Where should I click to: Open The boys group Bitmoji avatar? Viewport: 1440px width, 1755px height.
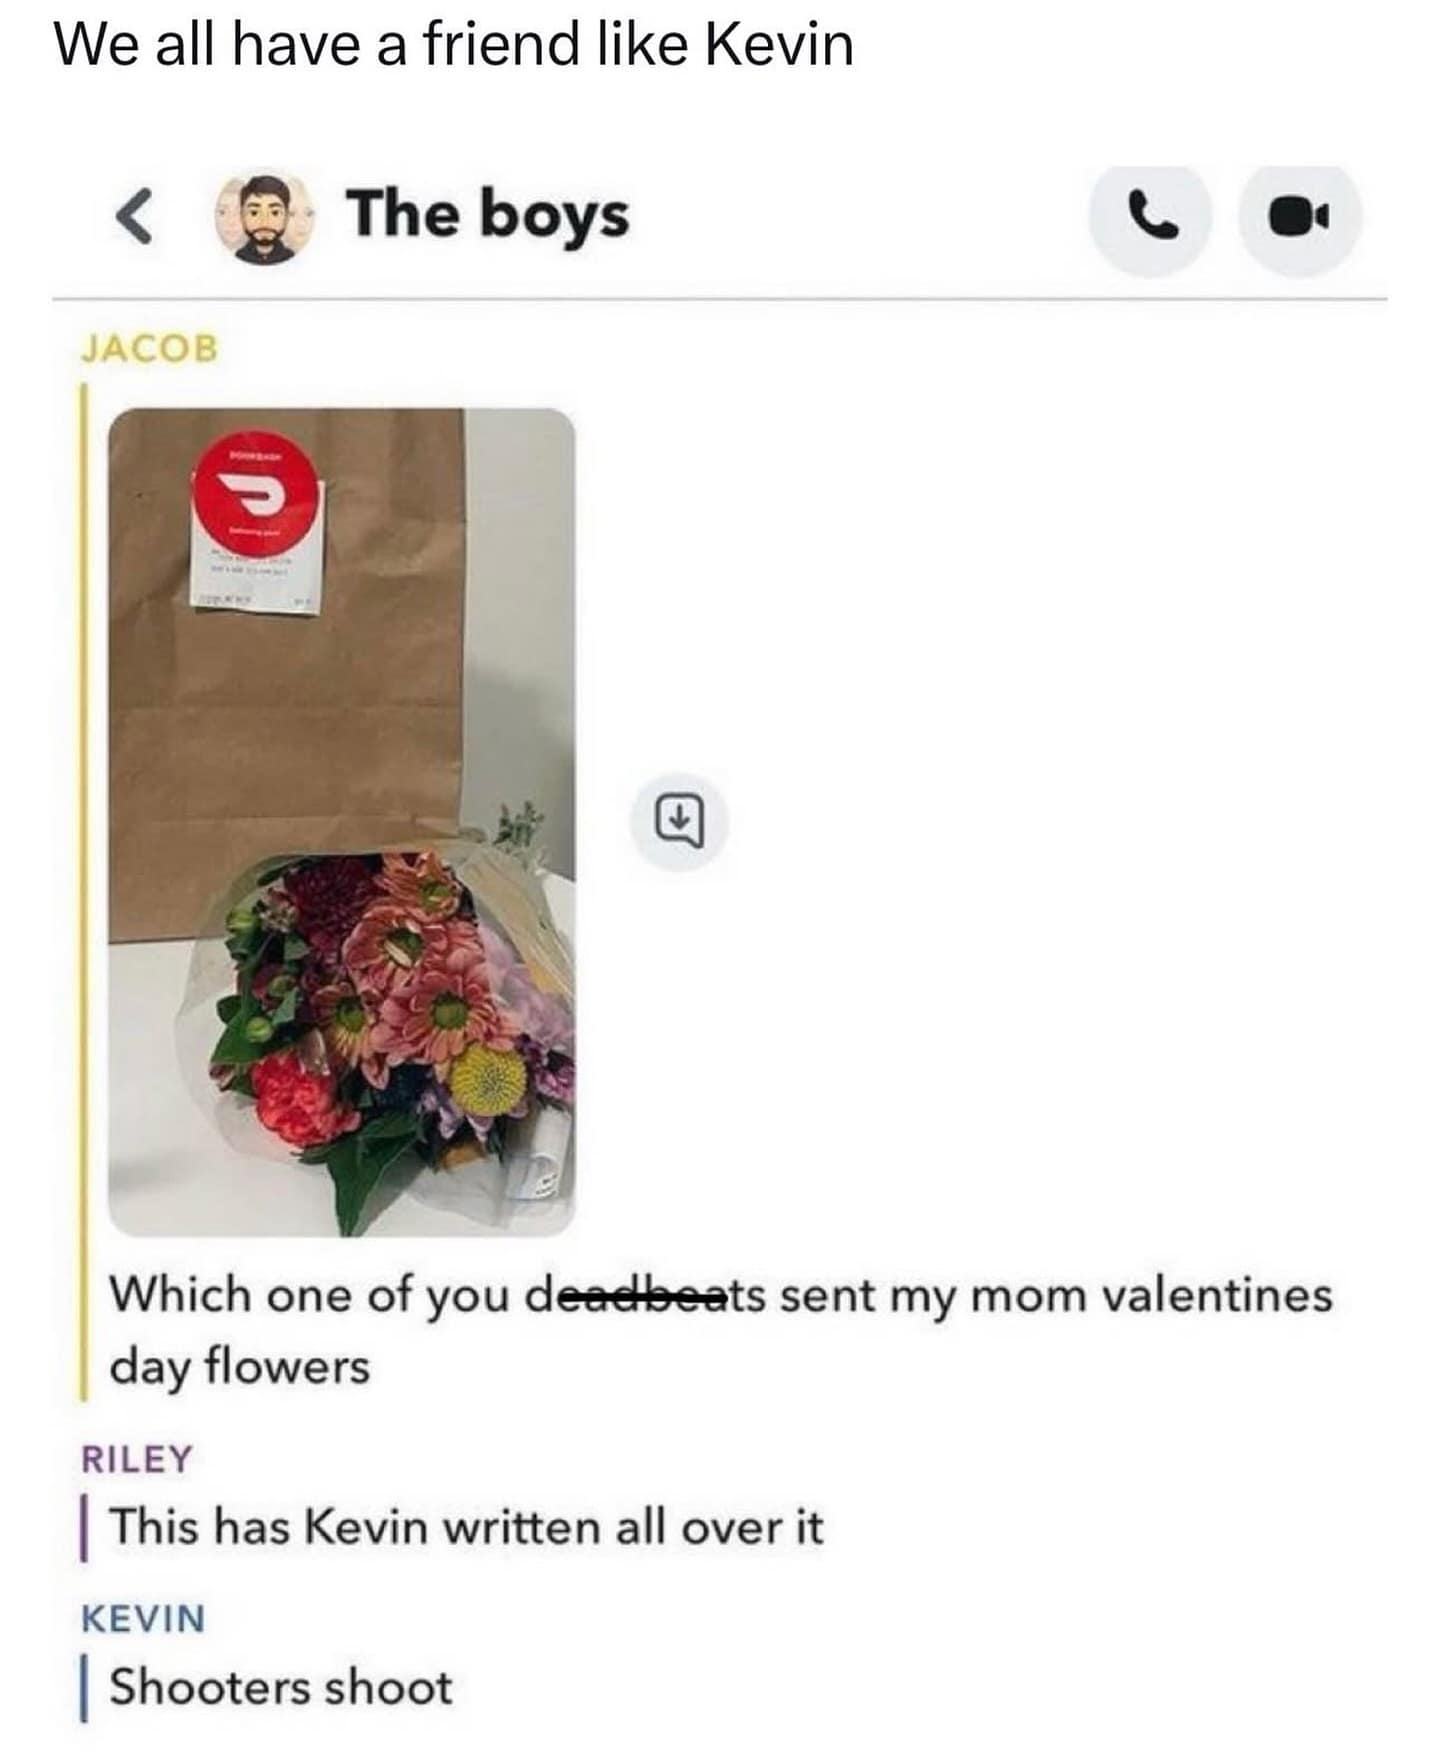coord(262,219)
